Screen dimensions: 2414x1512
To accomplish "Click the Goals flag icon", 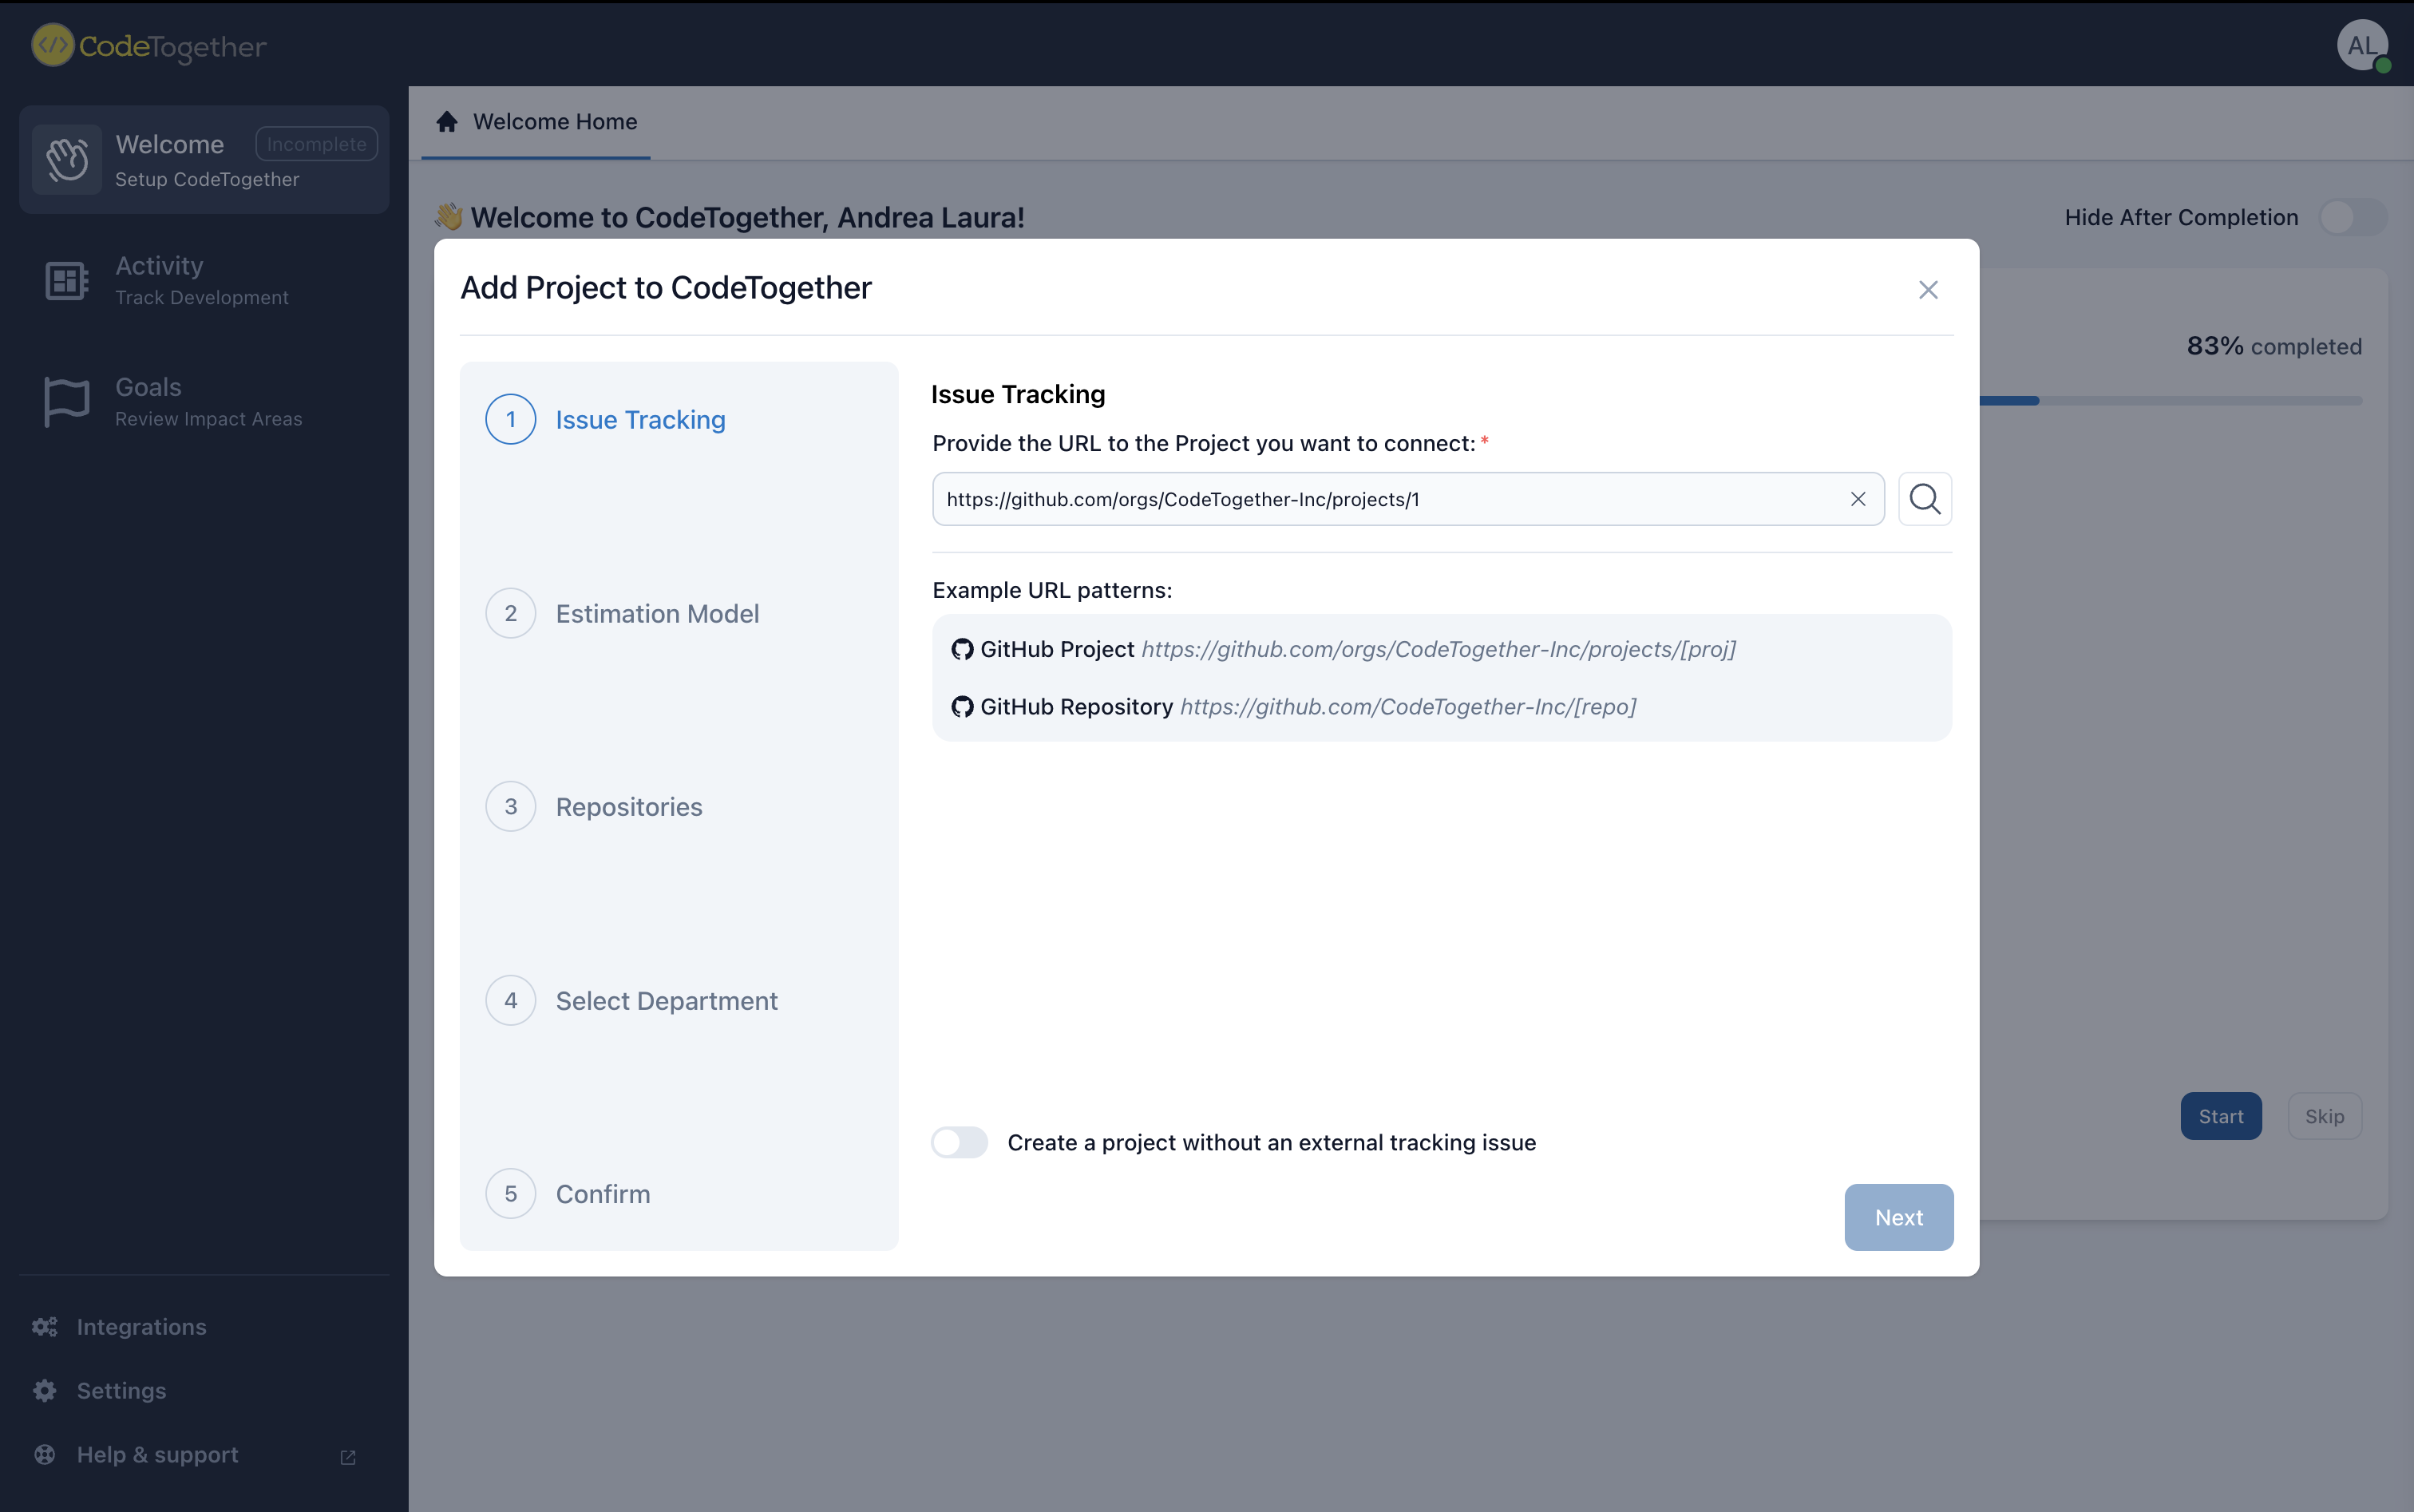I will tap(67, 402).
